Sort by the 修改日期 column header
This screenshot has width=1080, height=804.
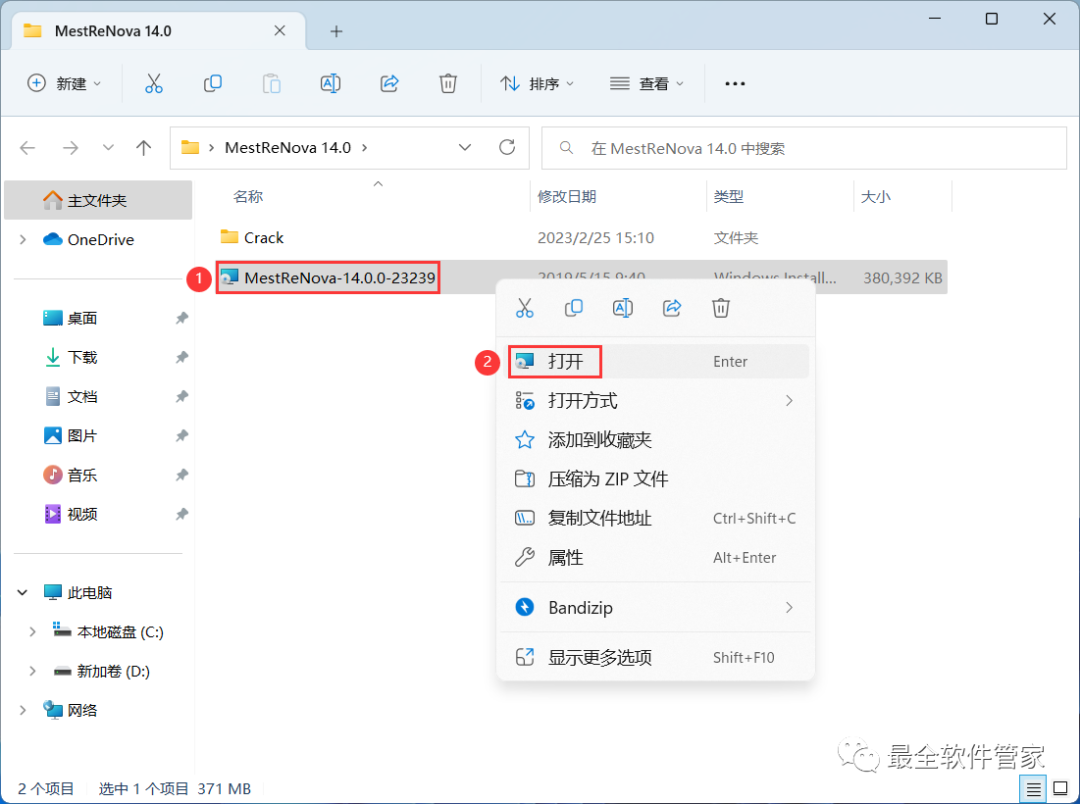pos(566,196)
